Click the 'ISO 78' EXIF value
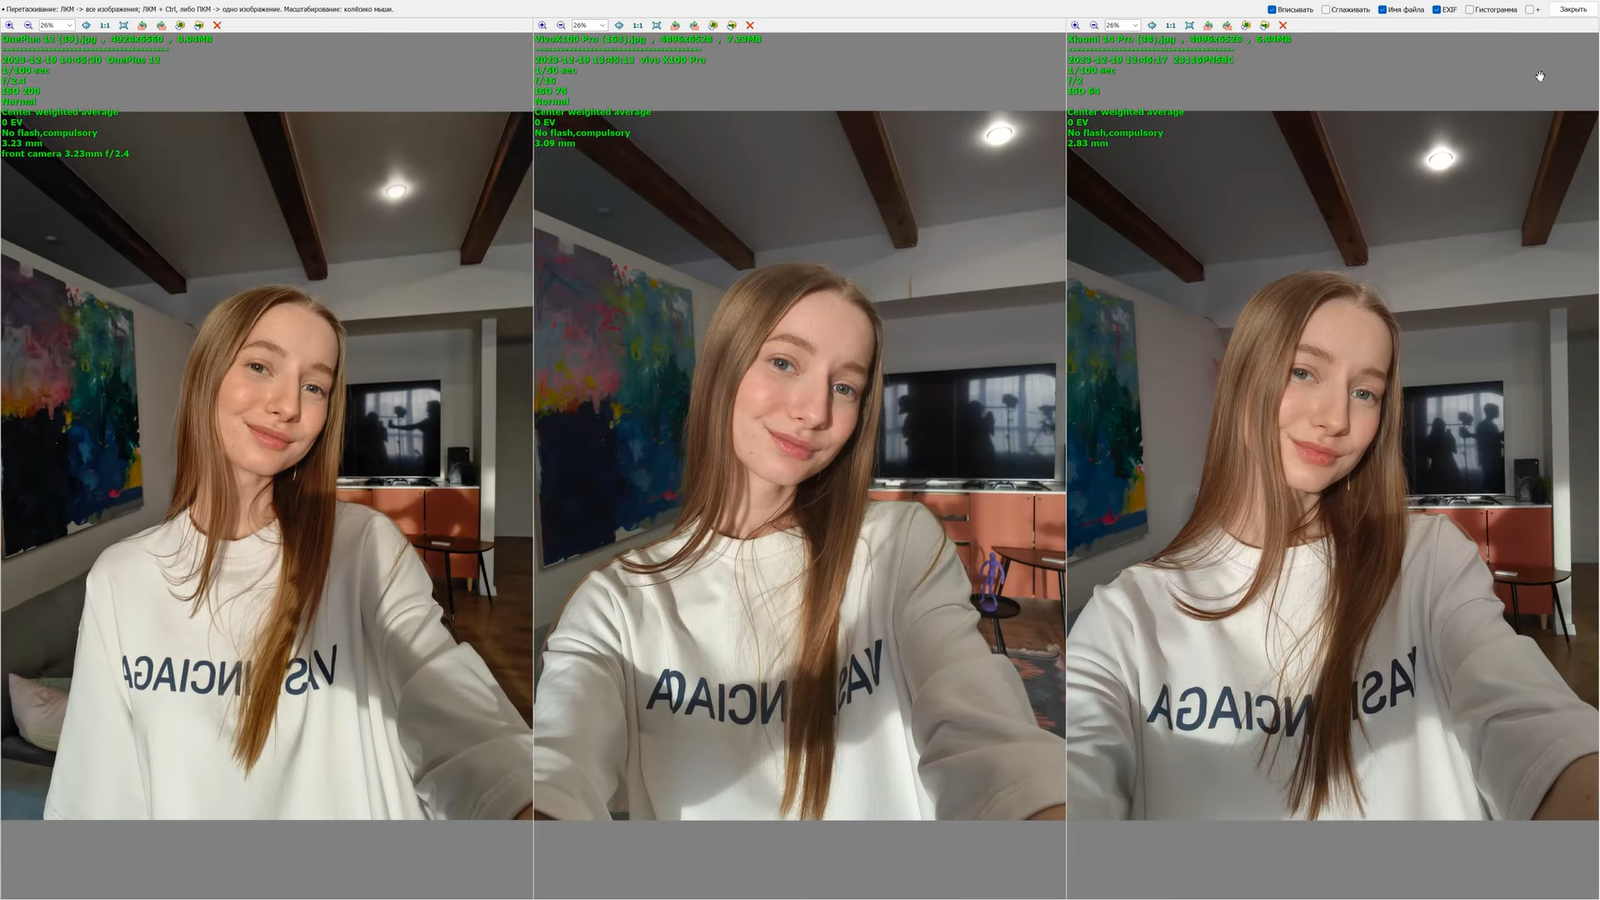1600x900 pixels. 551,91
